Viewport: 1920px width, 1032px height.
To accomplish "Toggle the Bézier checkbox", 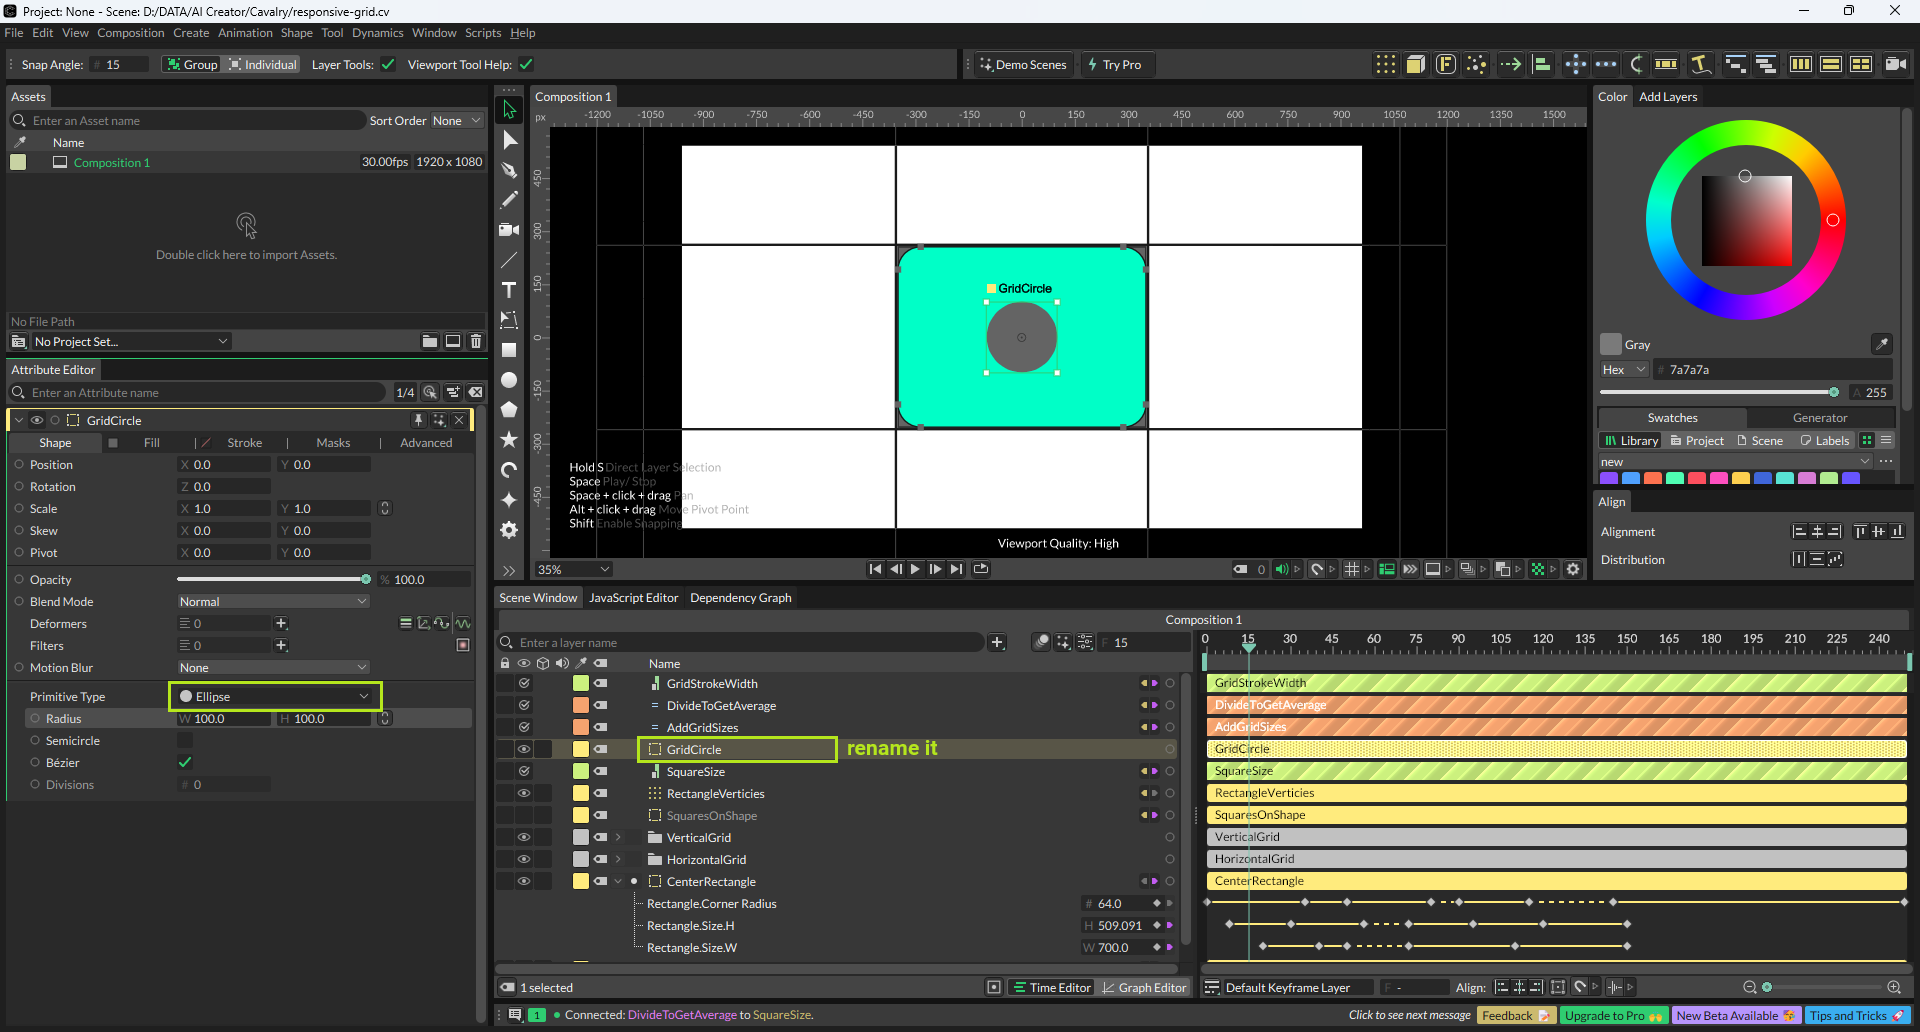I will pos(185,763).
